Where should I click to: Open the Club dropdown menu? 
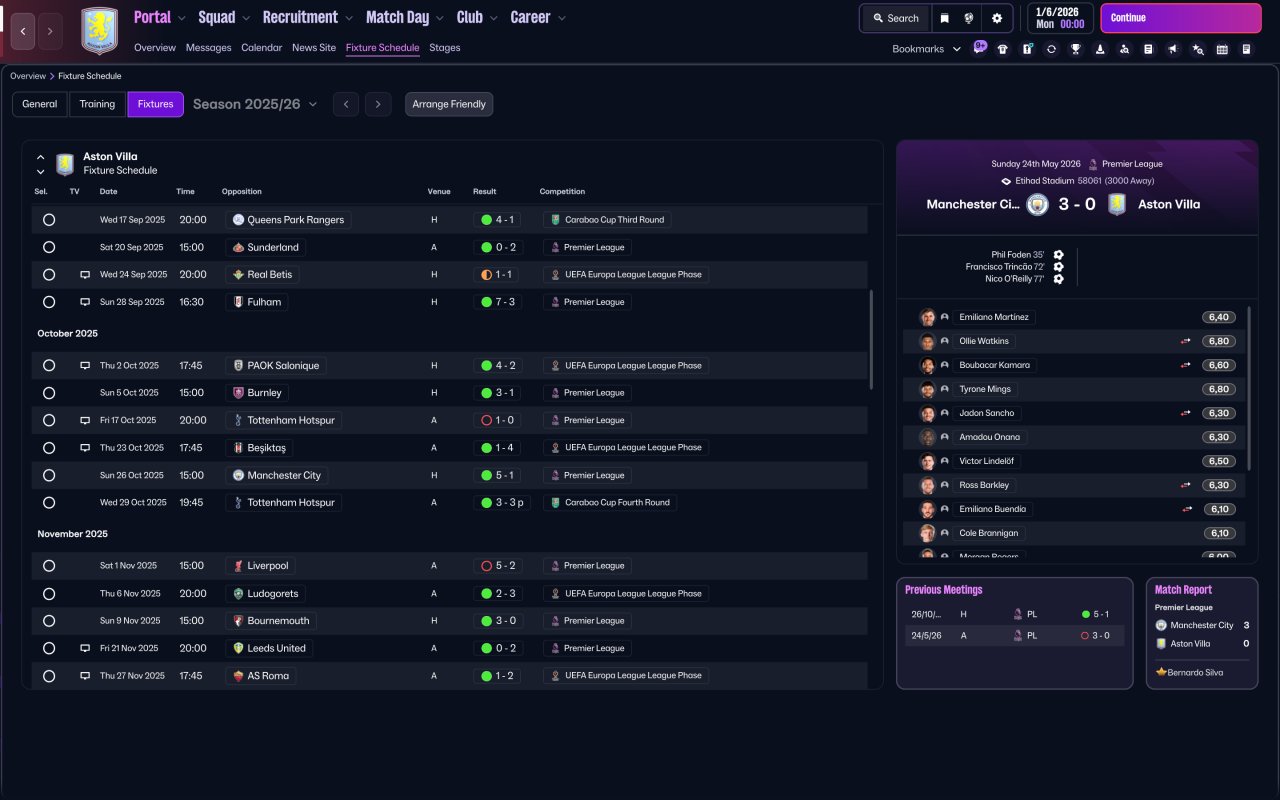tap(477, 17)
